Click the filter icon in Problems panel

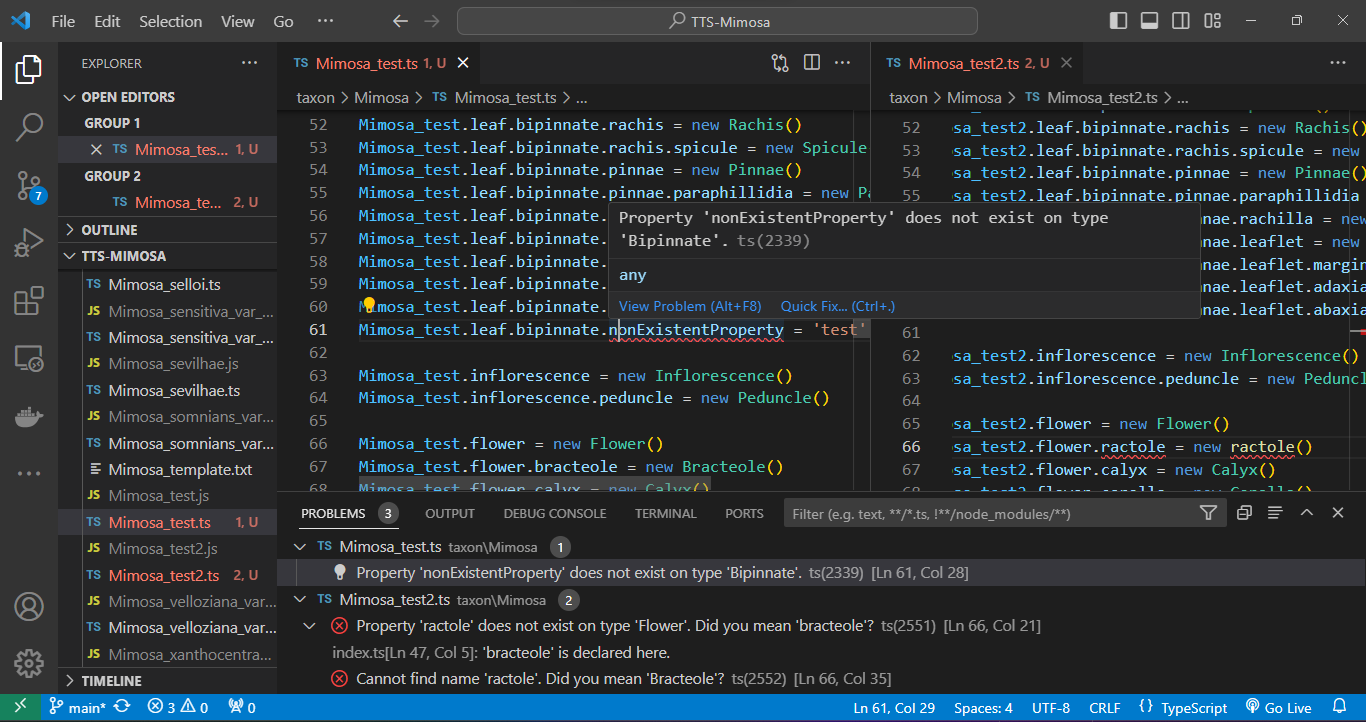[x=1208, y=513]
